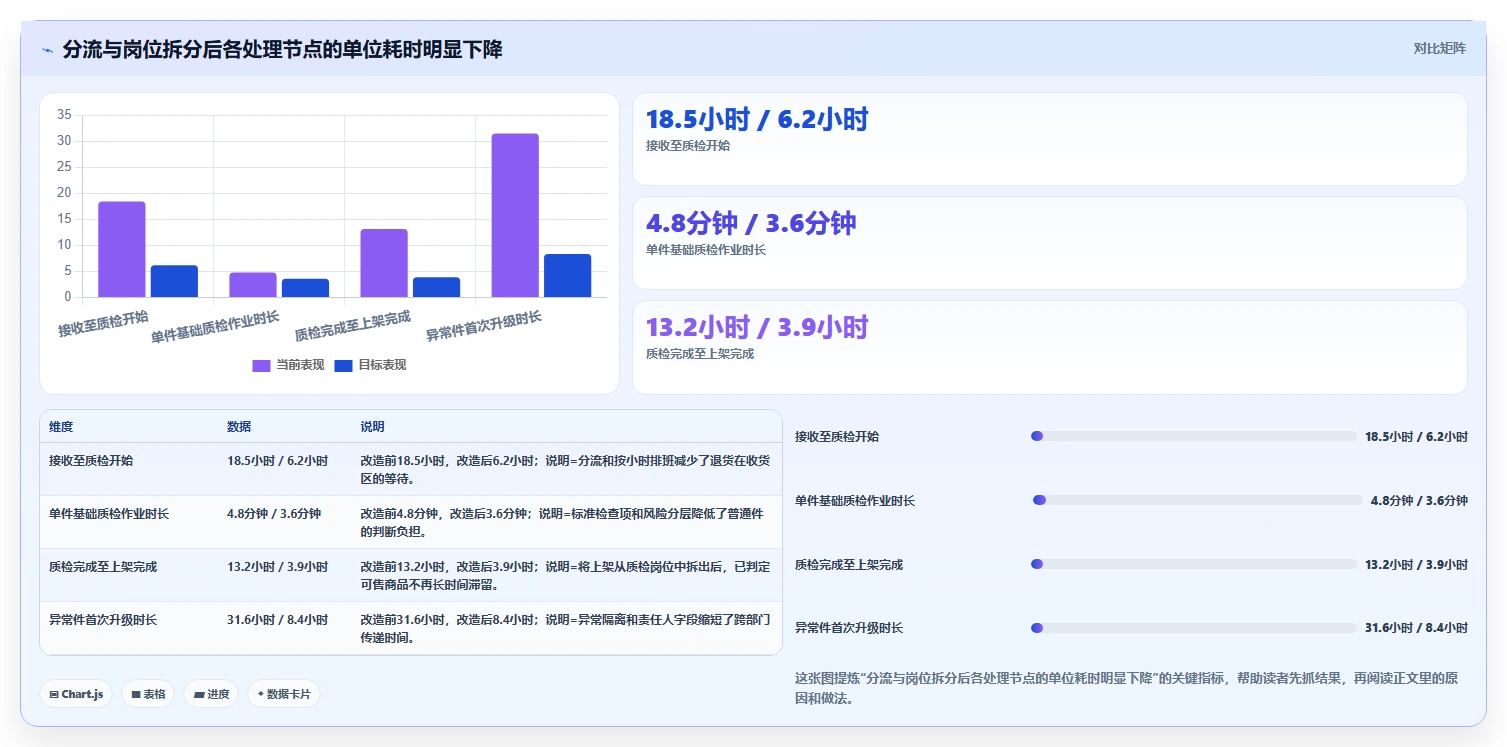Click the y-axis value 35

[64, 115]
